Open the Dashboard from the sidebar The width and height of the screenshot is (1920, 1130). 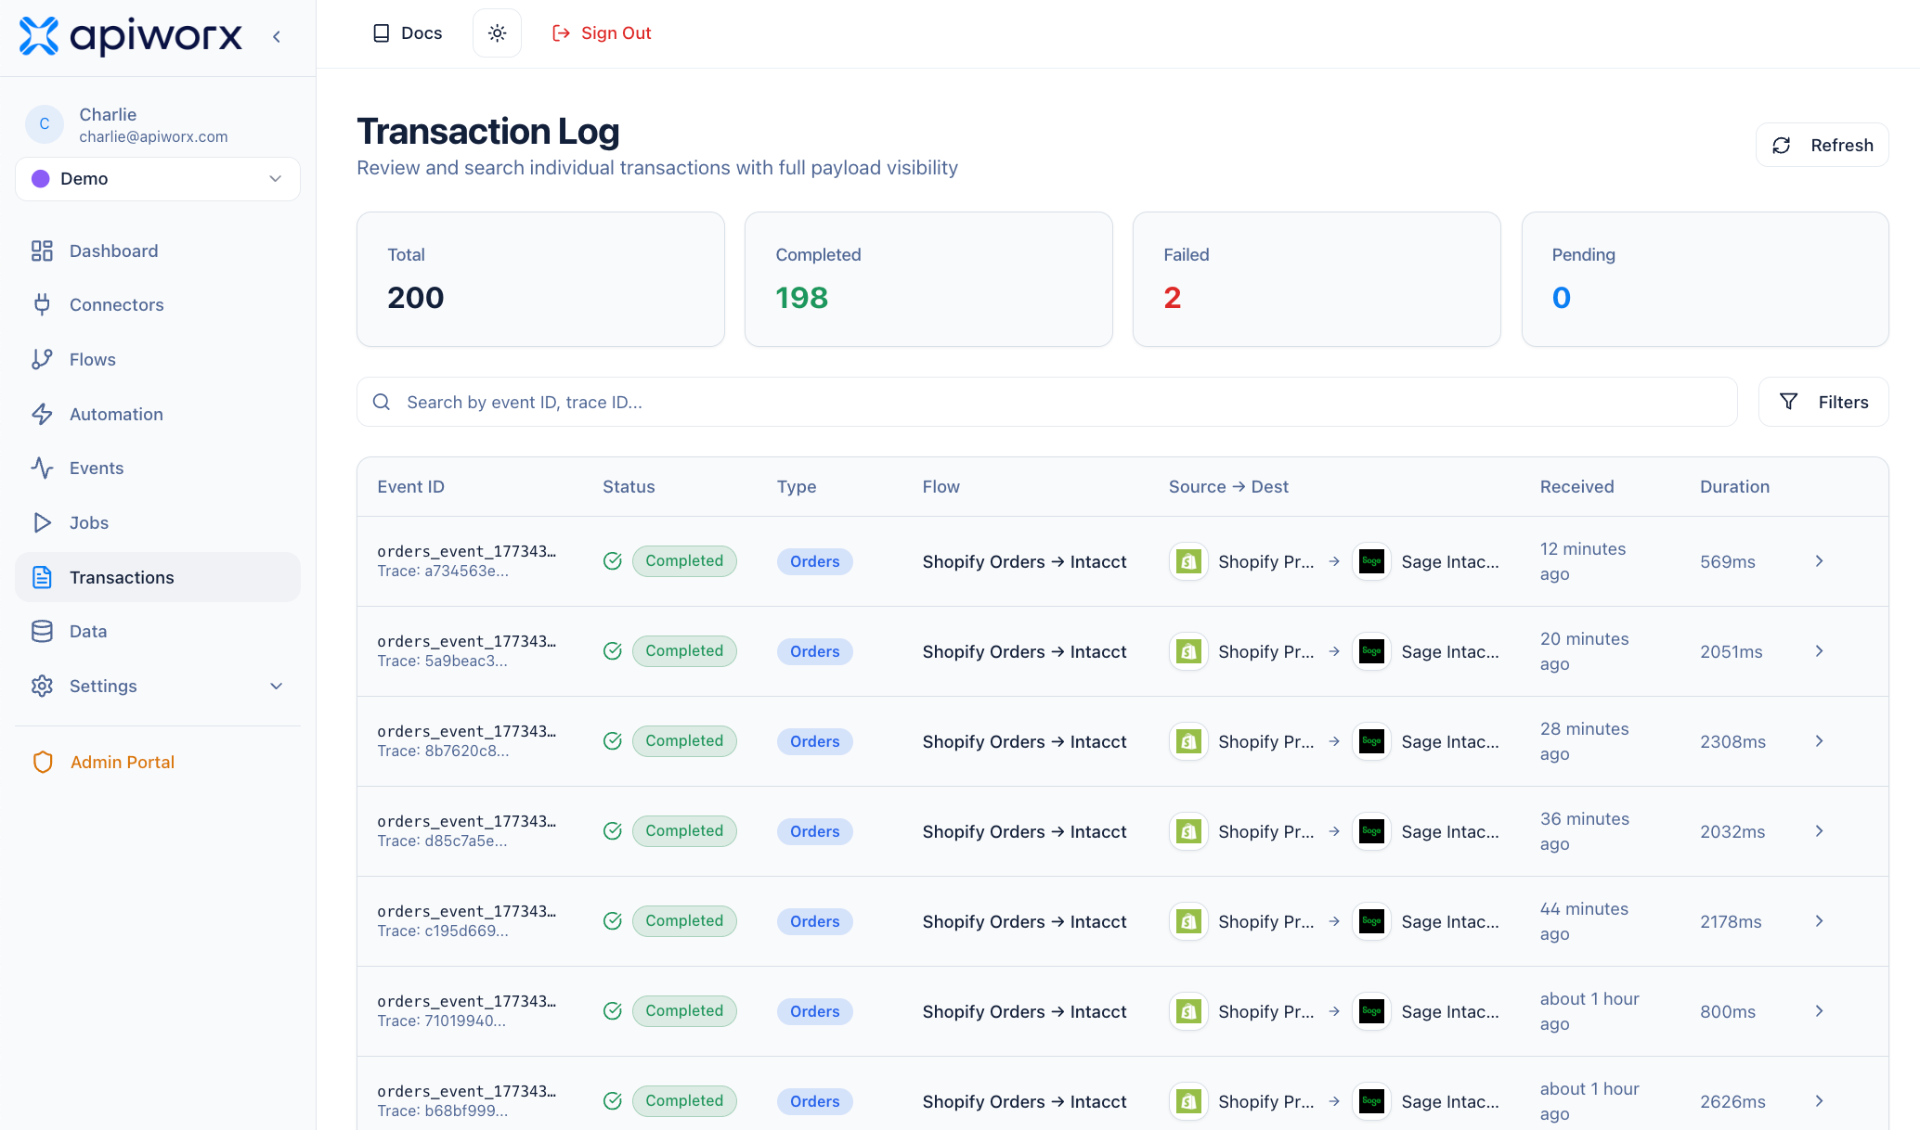pyautogui.click(x=113, y=250)
